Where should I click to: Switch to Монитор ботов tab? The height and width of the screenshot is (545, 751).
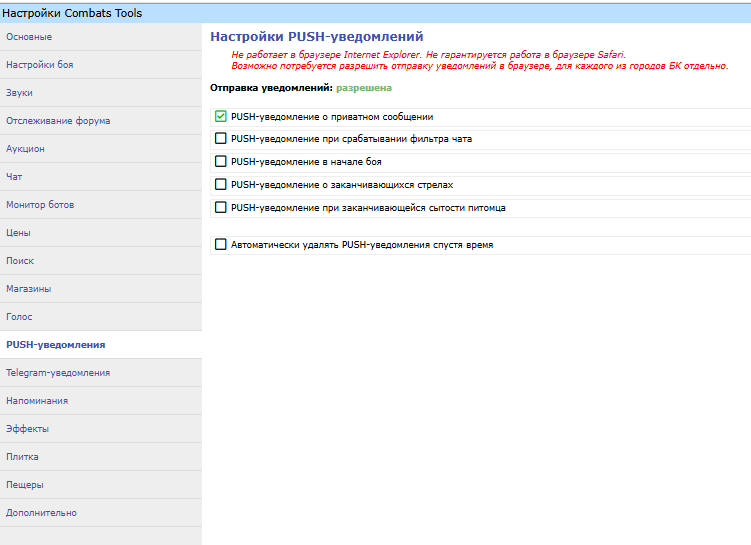(41, 205)
